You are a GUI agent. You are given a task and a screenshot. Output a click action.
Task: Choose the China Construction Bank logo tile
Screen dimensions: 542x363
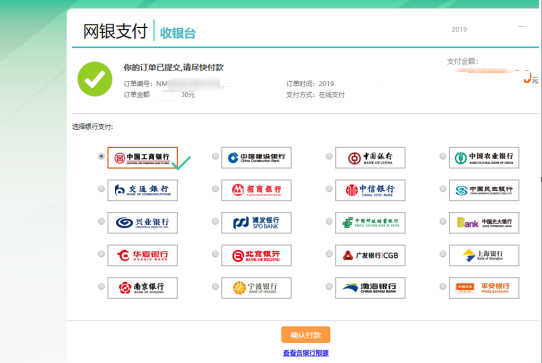(256, 158)
